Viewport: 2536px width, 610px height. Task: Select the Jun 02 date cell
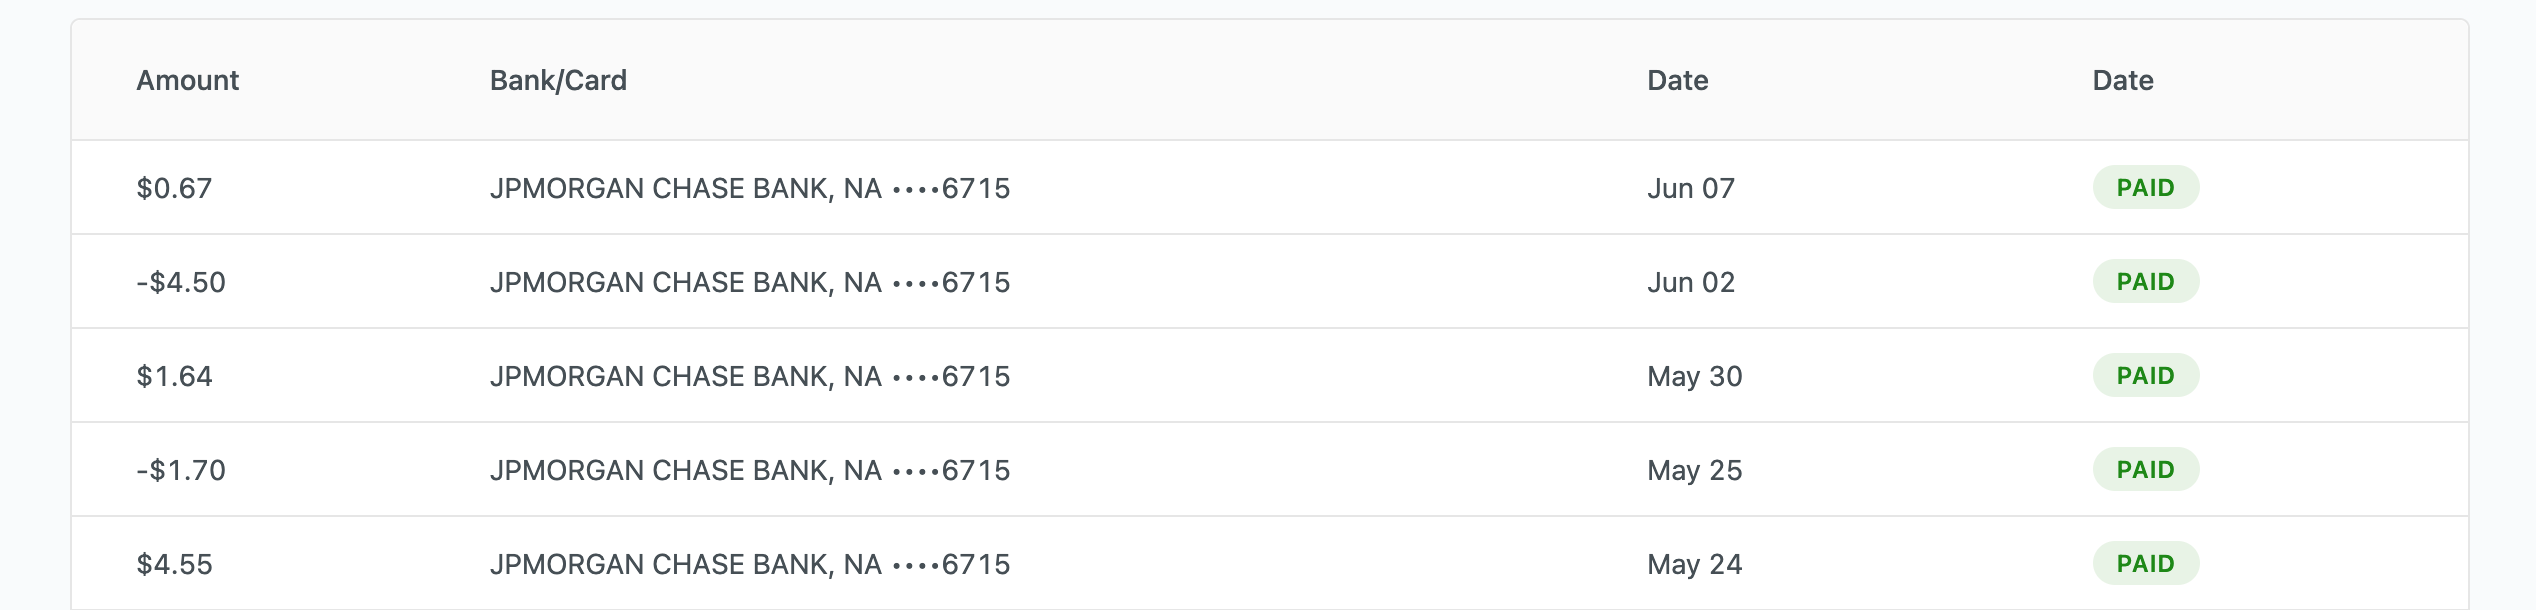1691,282
